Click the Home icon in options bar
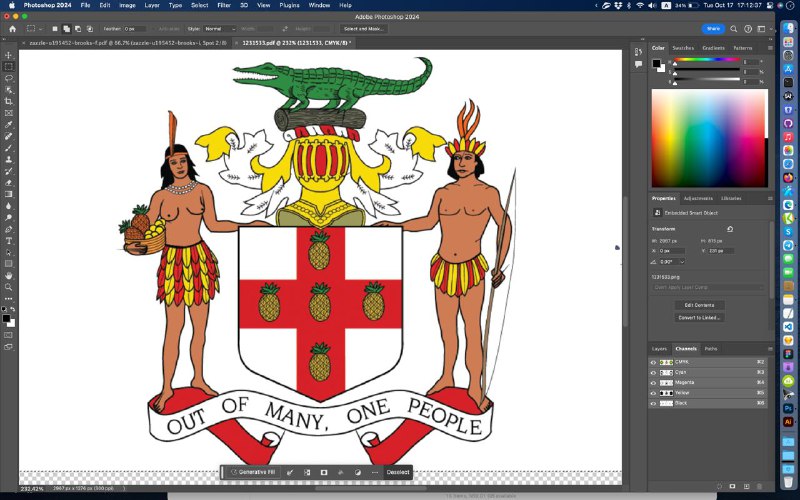800x500 pixels. point(13,29)
